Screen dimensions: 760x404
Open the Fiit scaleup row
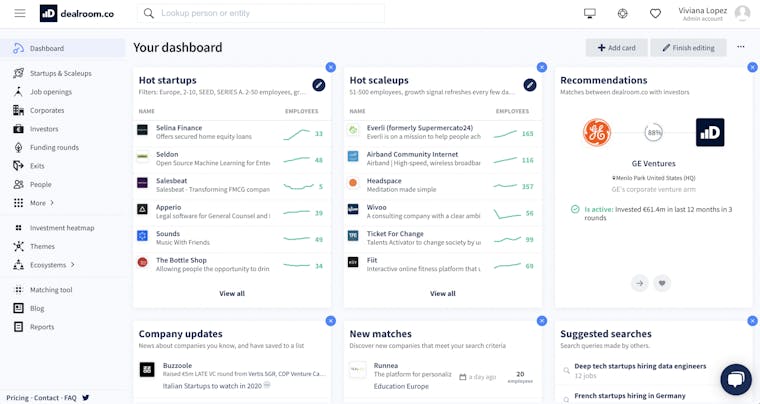point(443,264)
